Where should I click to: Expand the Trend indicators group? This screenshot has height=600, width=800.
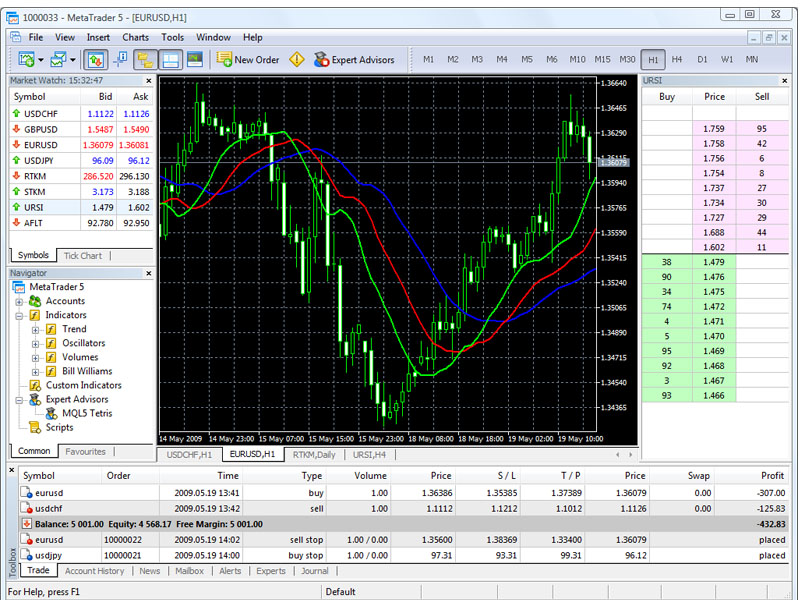[35, 330]
